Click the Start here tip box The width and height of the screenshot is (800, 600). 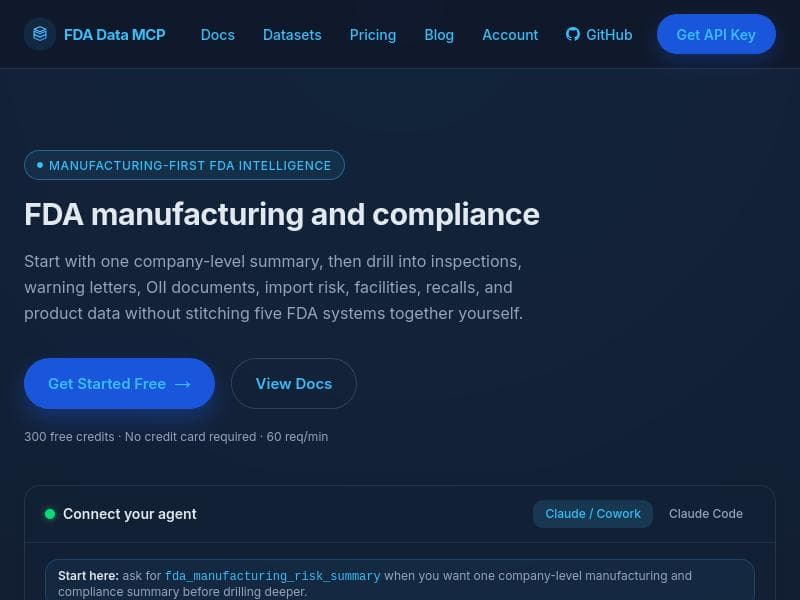coord(400,582)
